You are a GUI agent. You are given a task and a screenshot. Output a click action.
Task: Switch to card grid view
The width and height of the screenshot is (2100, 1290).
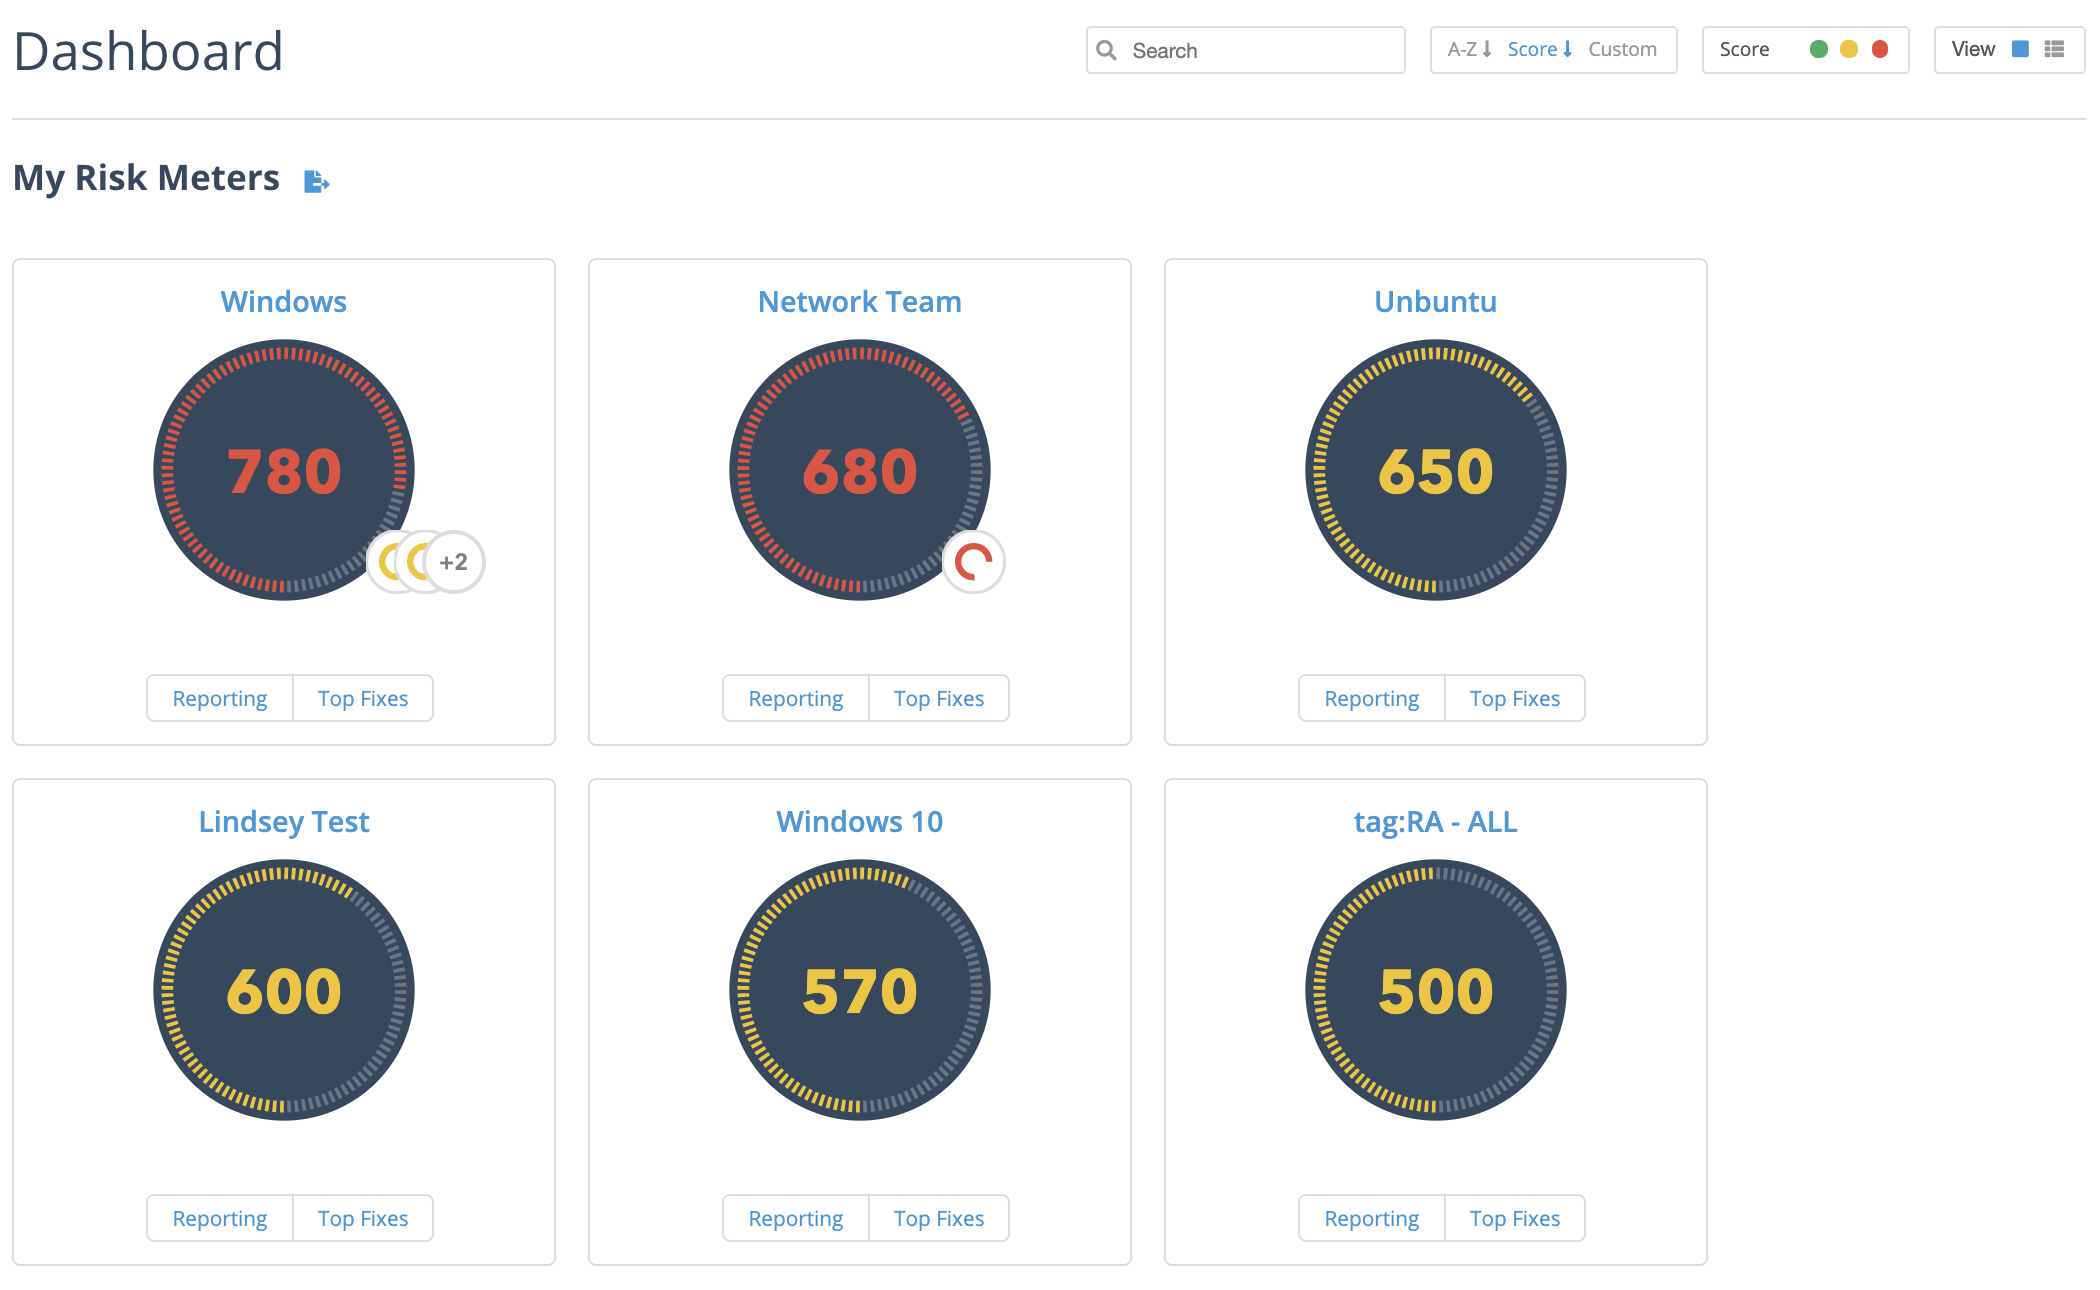pos(2020,49)
